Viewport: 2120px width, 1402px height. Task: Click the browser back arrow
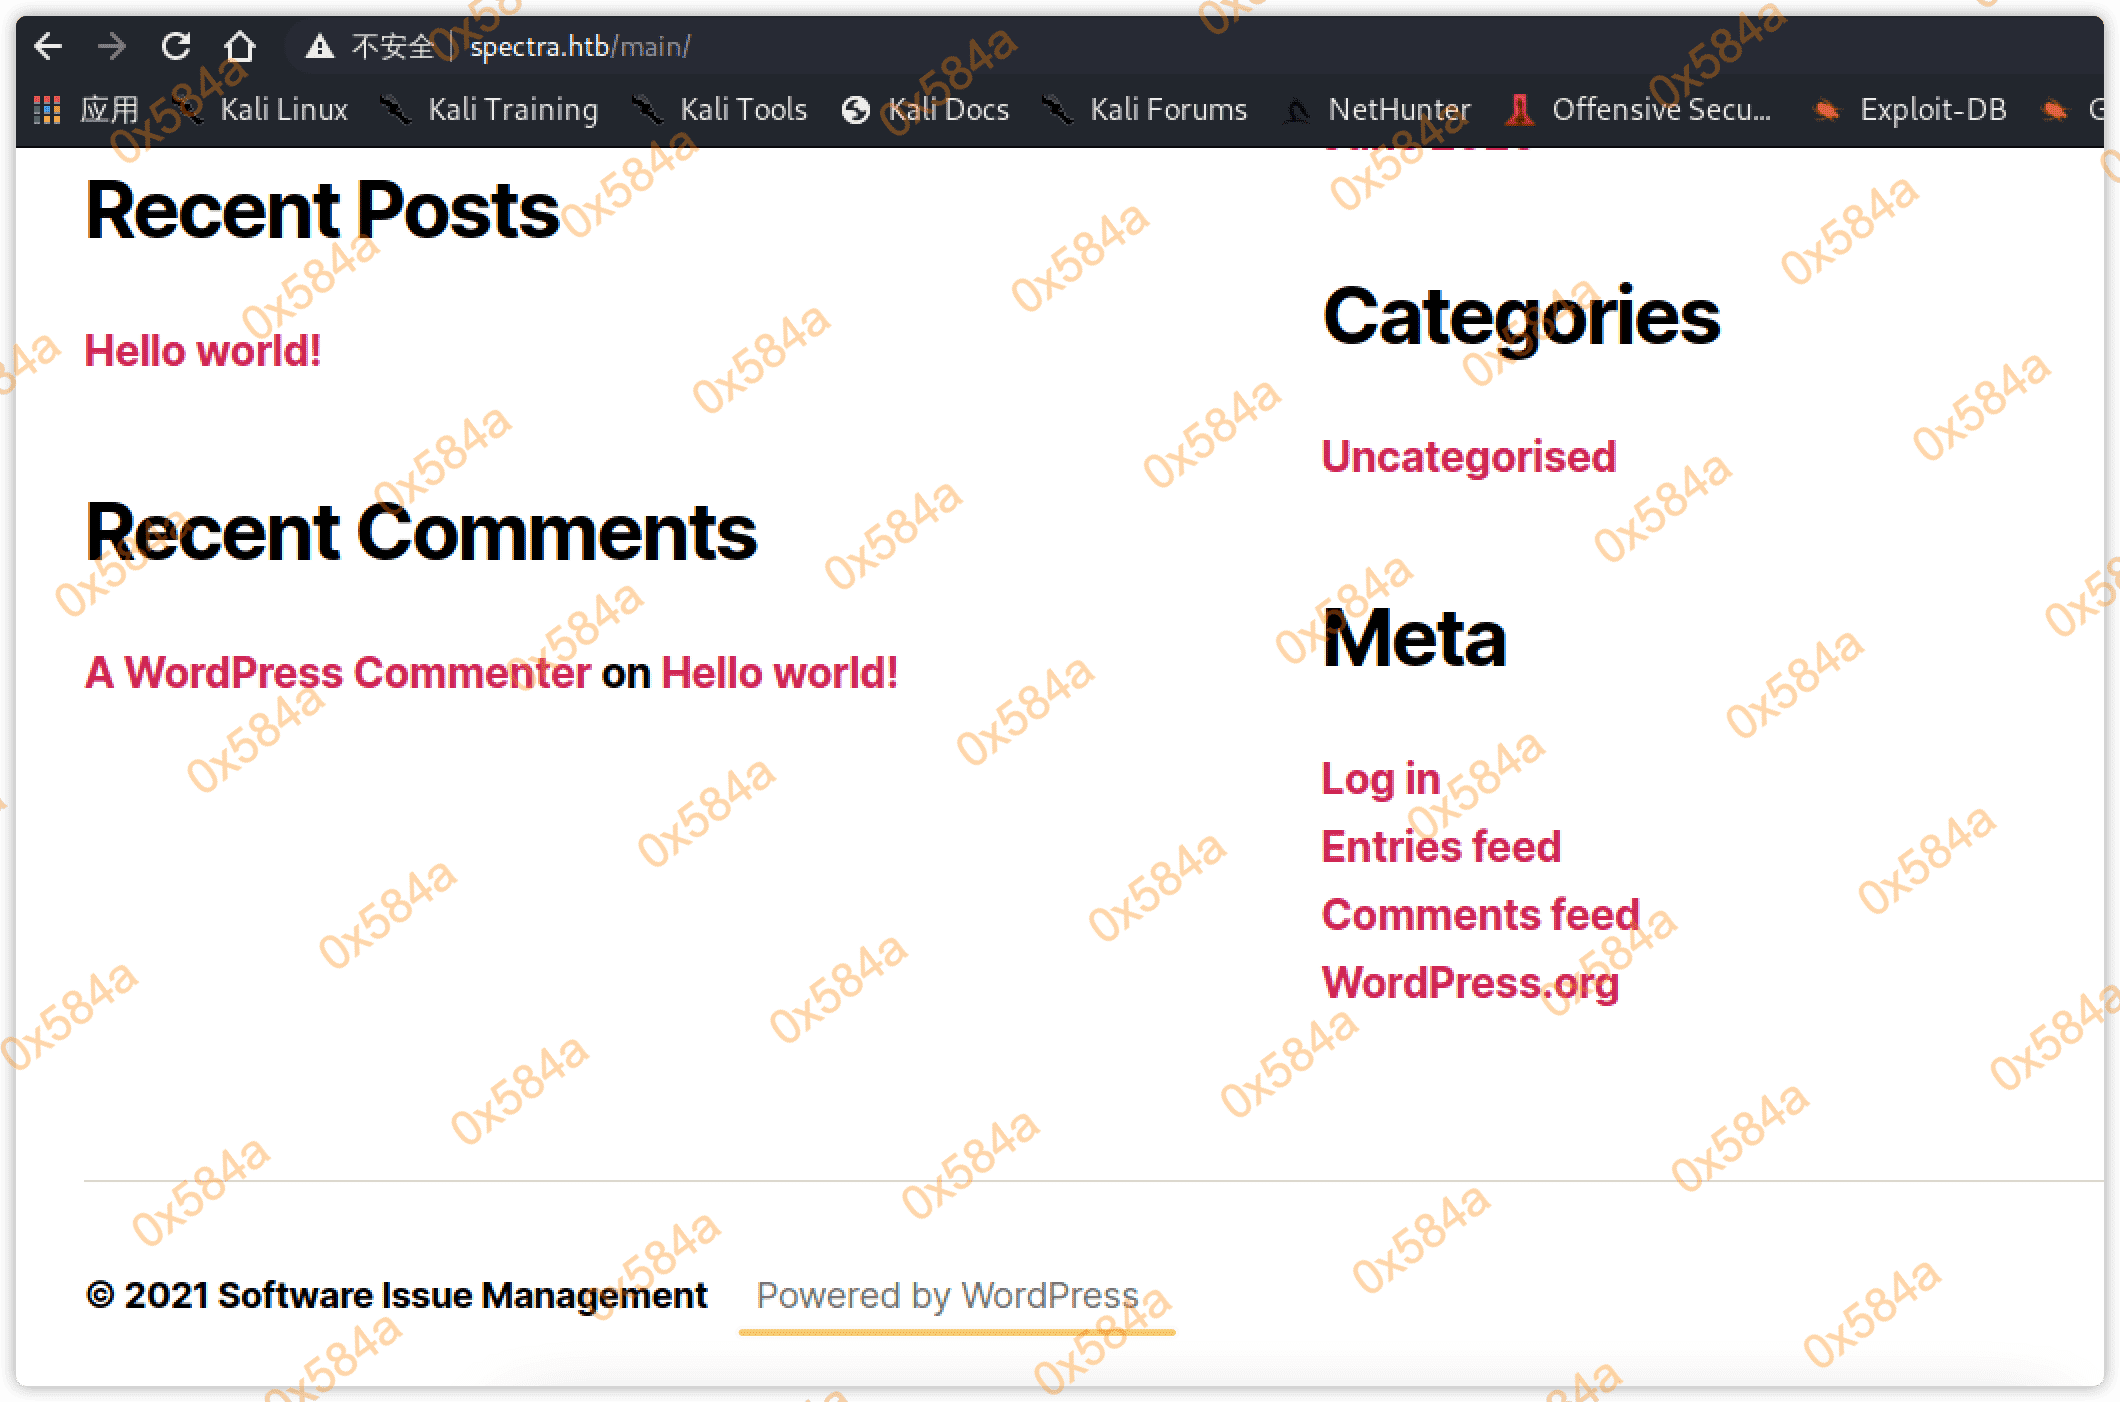click(x=48, y=46)
